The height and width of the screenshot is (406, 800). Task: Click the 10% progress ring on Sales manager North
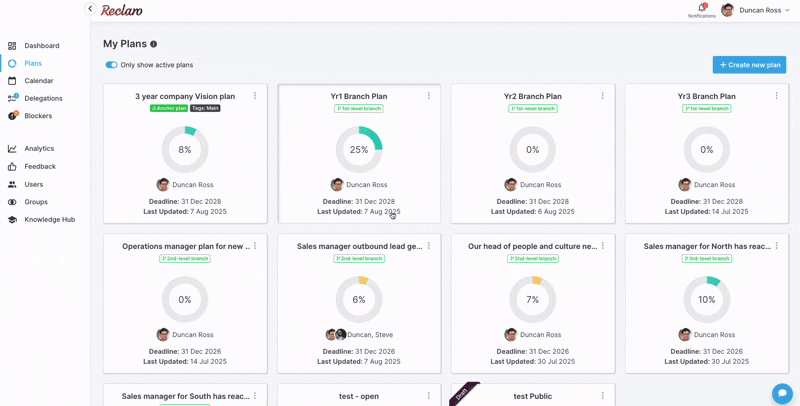[707, 299]
